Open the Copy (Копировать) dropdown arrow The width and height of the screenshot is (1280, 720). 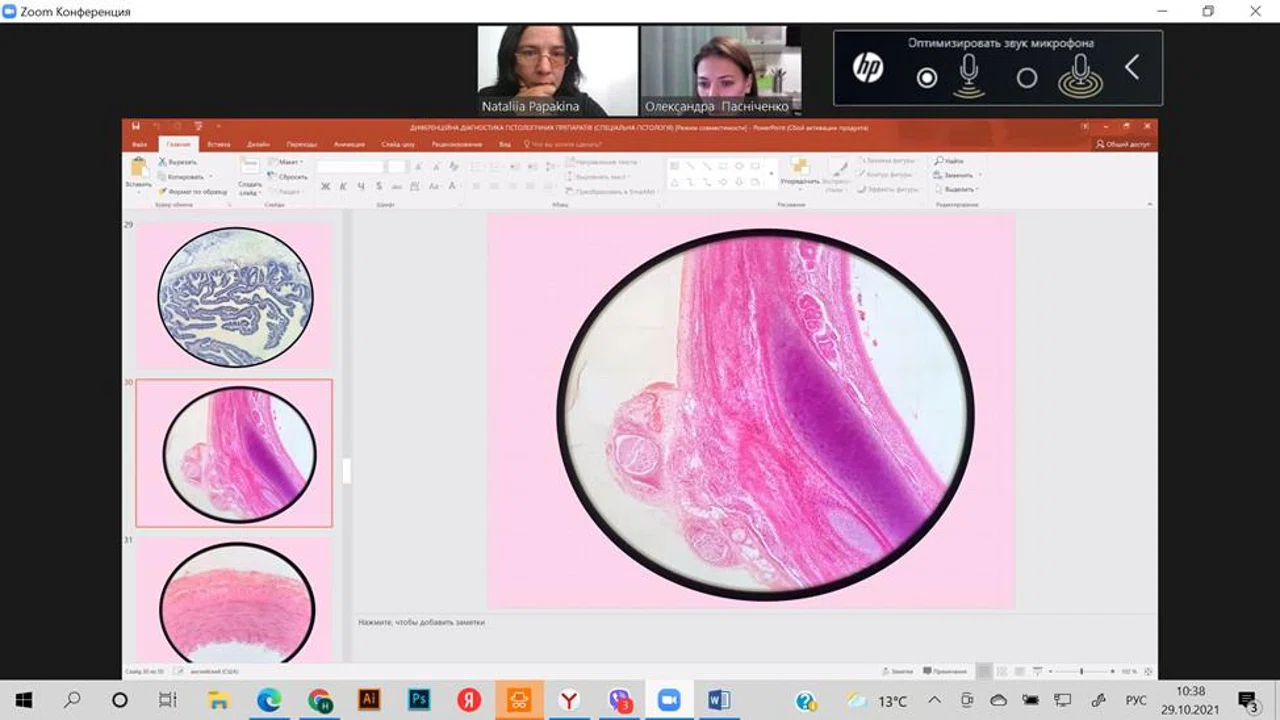click(210, 177)
